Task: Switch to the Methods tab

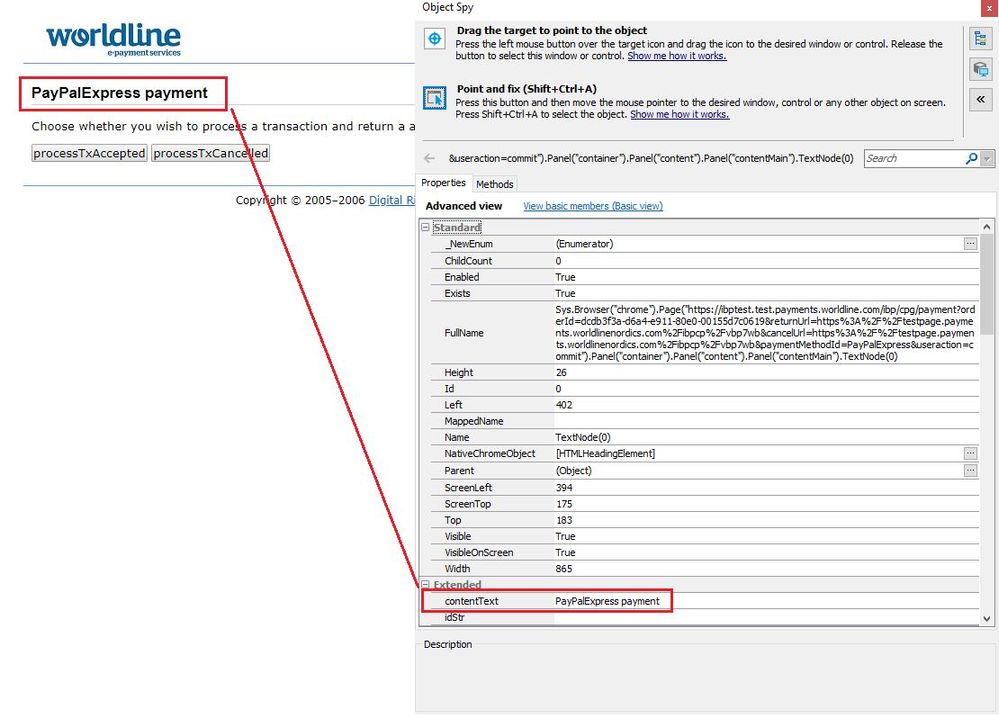Action: coord(494,184)
